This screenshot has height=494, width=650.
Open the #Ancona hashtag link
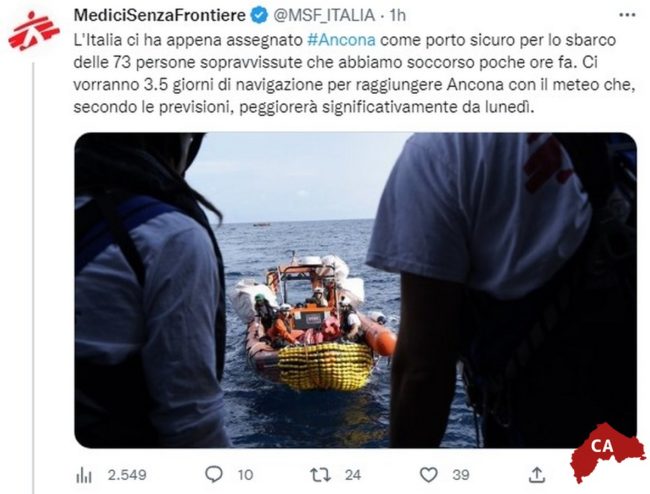pyautogui.click(x=342, y=40)
